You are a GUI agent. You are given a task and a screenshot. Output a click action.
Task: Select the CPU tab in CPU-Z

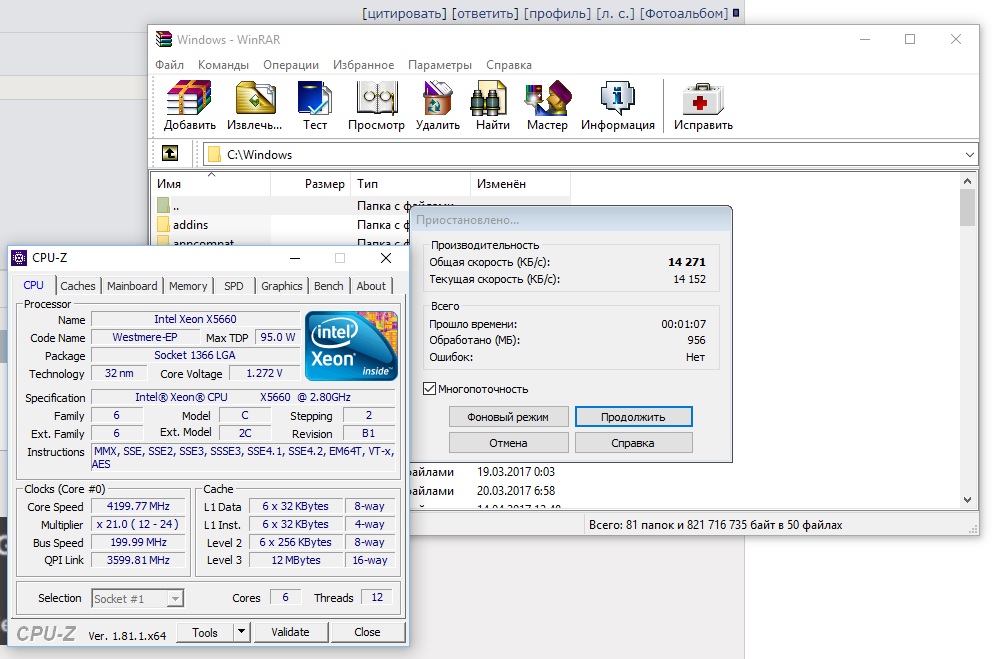click(x=34, y=285)
